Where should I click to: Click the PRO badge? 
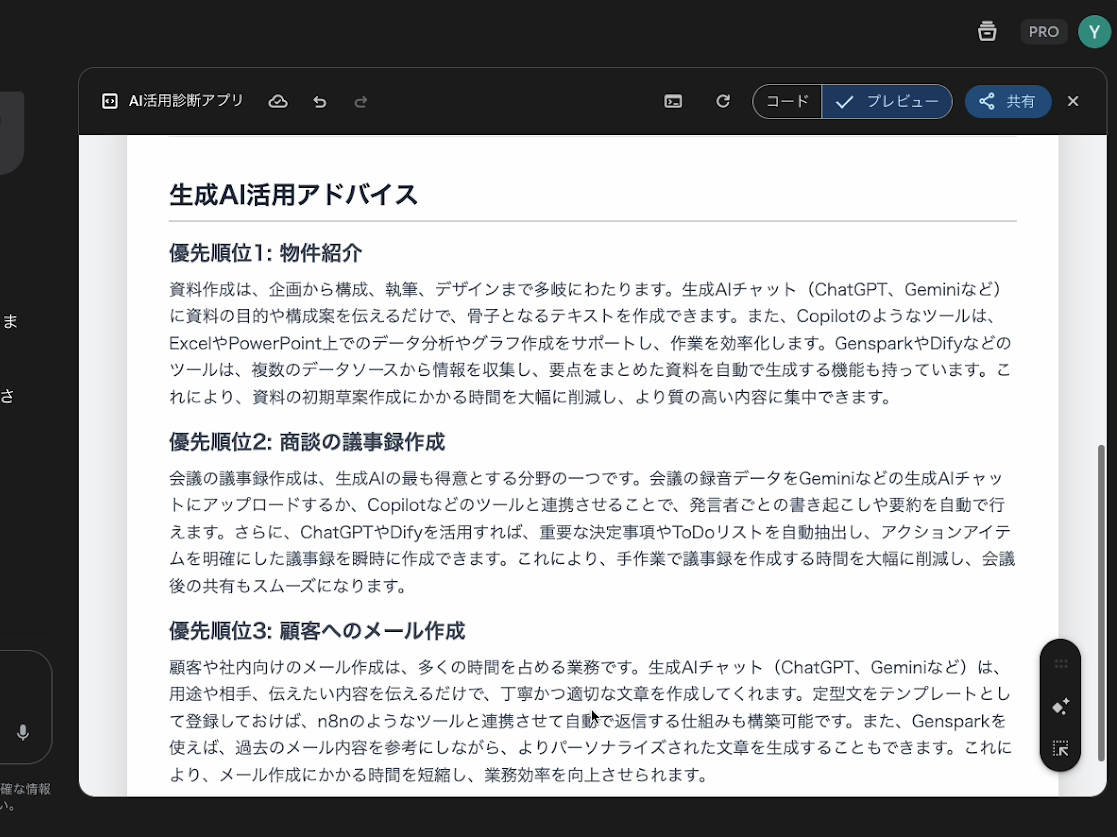coord(1043,32)
